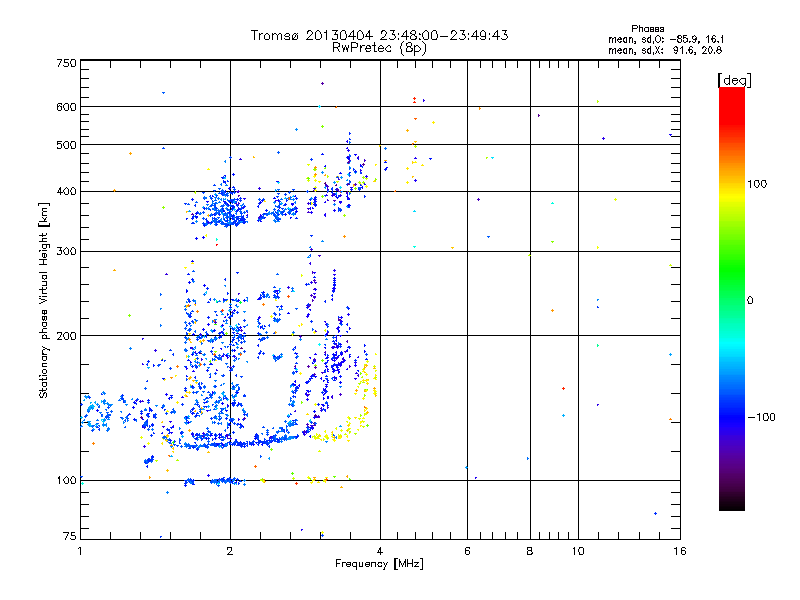Click the x-axis tick label '2'
The image size is (800, 600).
point(230,551)
